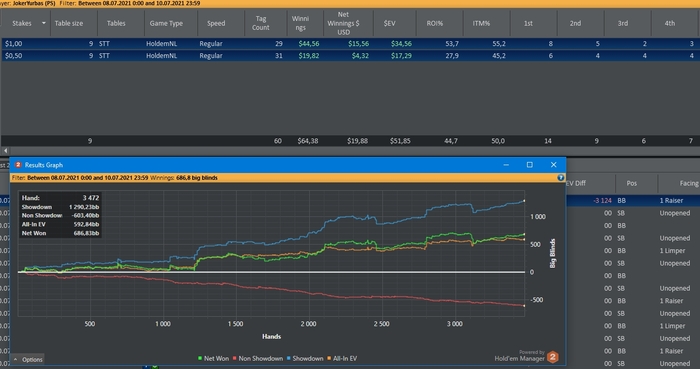The height and width of the screenshot is (369, 700).
Task: Click the Results Graph title bar text
Action: [44, 165]
